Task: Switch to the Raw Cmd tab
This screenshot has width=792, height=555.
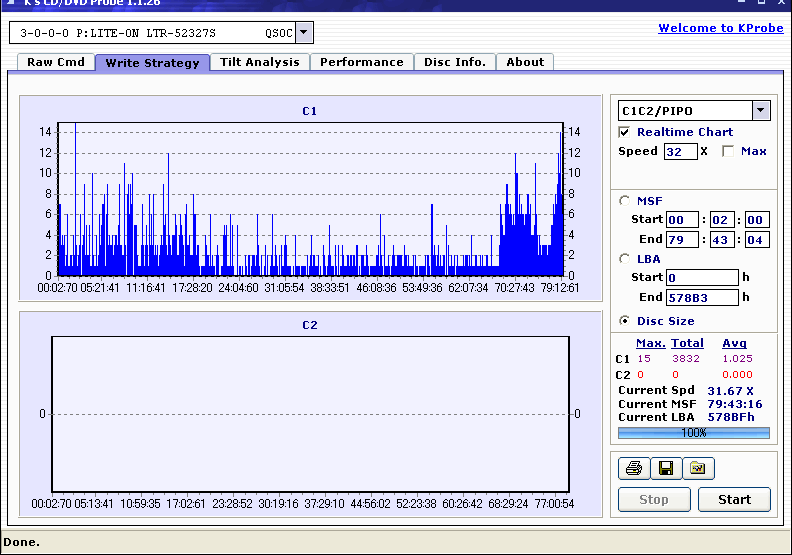Action: 56,62
